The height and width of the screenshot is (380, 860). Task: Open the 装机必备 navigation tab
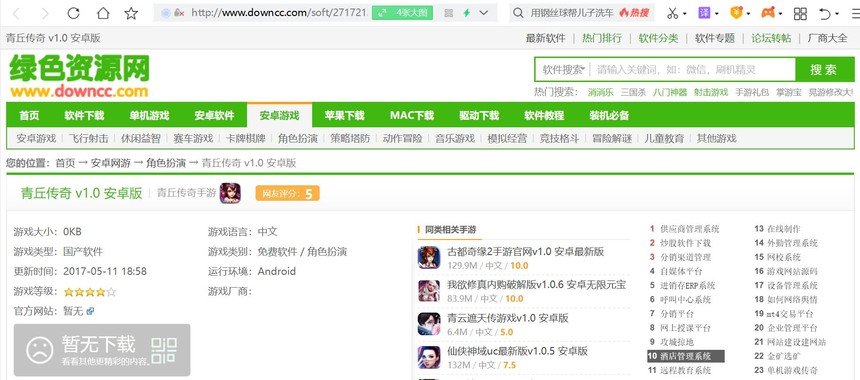coord(609,115)
